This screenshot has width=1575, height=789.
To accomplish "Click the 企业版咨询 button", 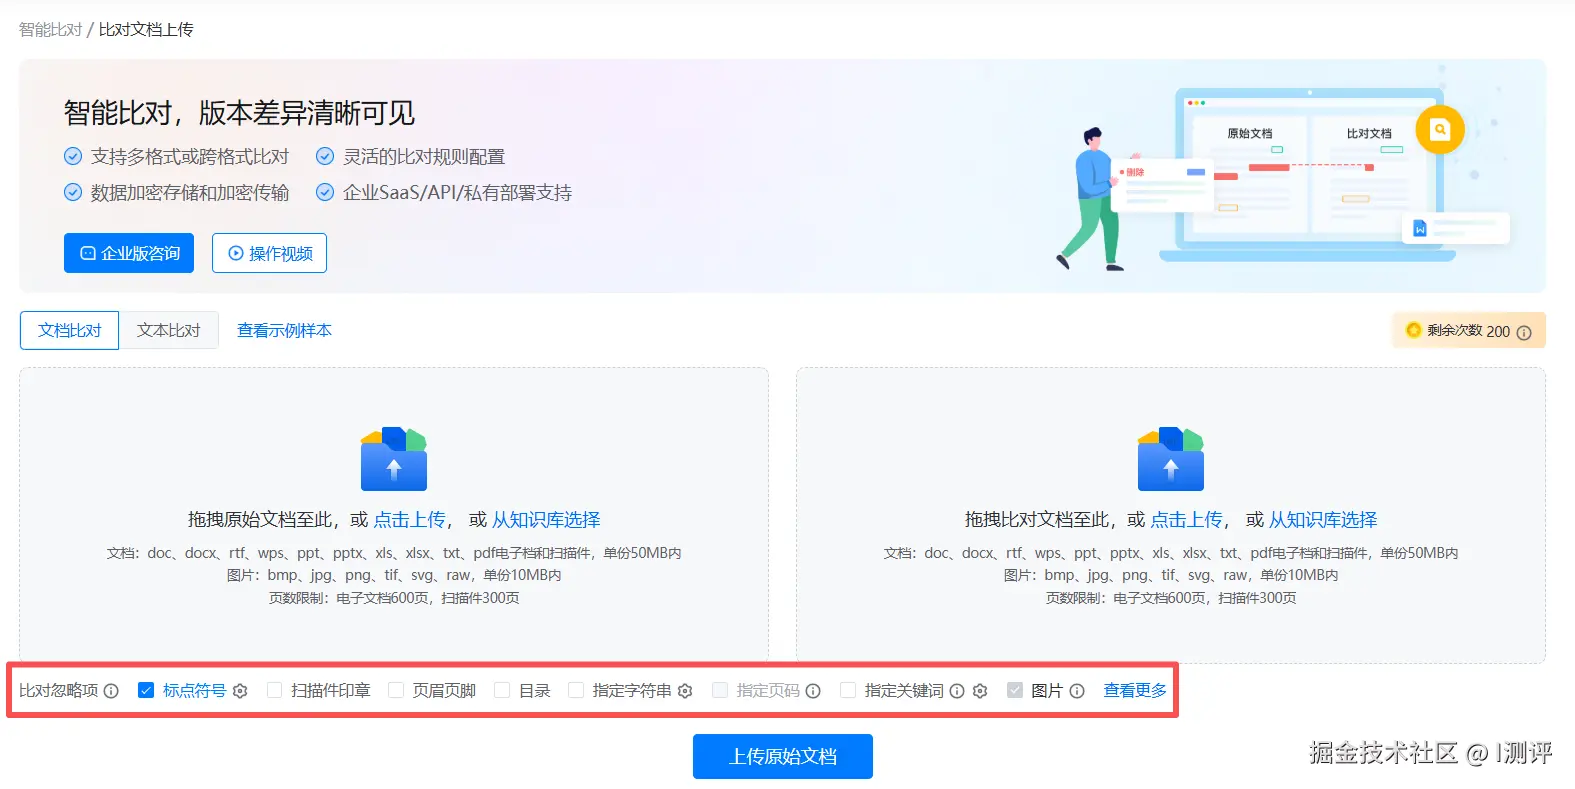I will click(129, 253).
